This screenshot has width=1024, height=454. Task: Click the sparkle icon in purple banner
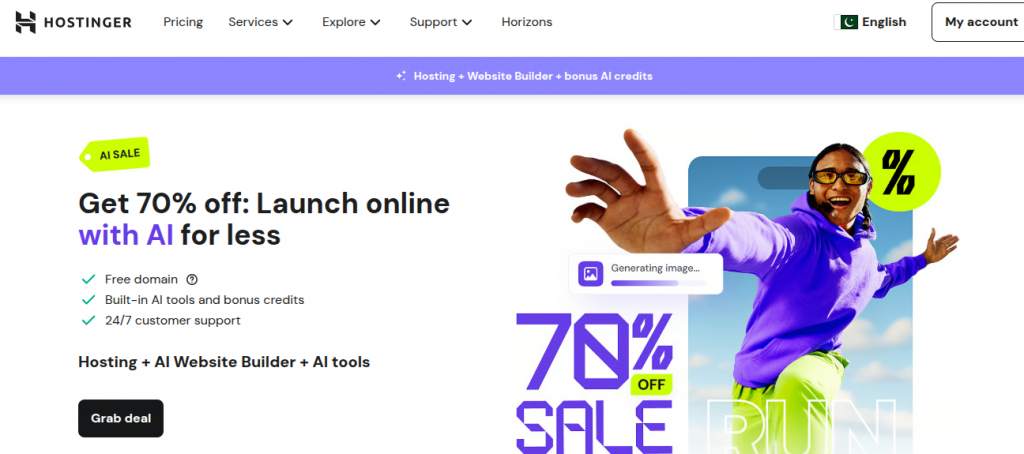(x=402, y=76)
